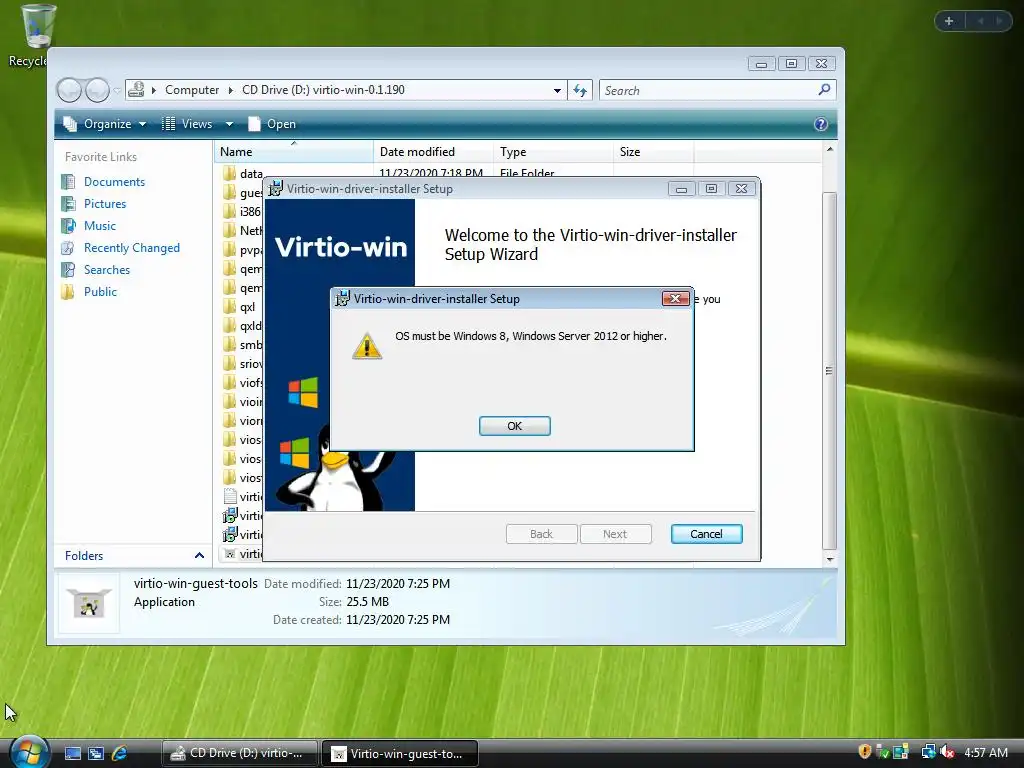
Task: Click OK in the OS requirement dialog
Action: point(515,426)
